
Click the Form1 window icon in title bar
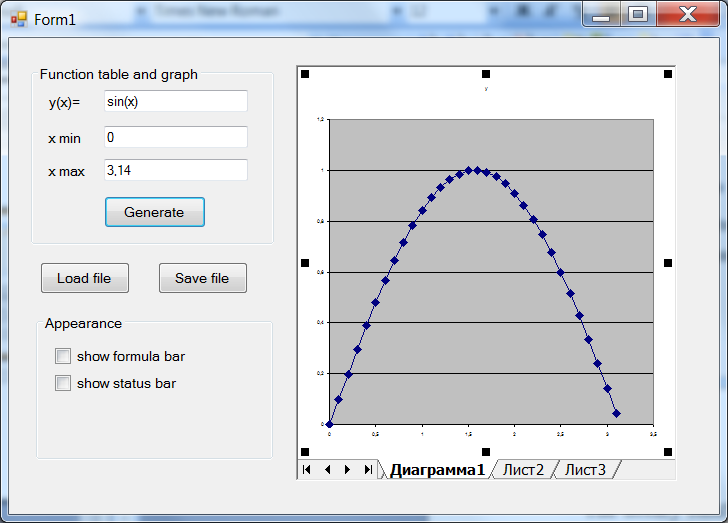tap(19, 19)
